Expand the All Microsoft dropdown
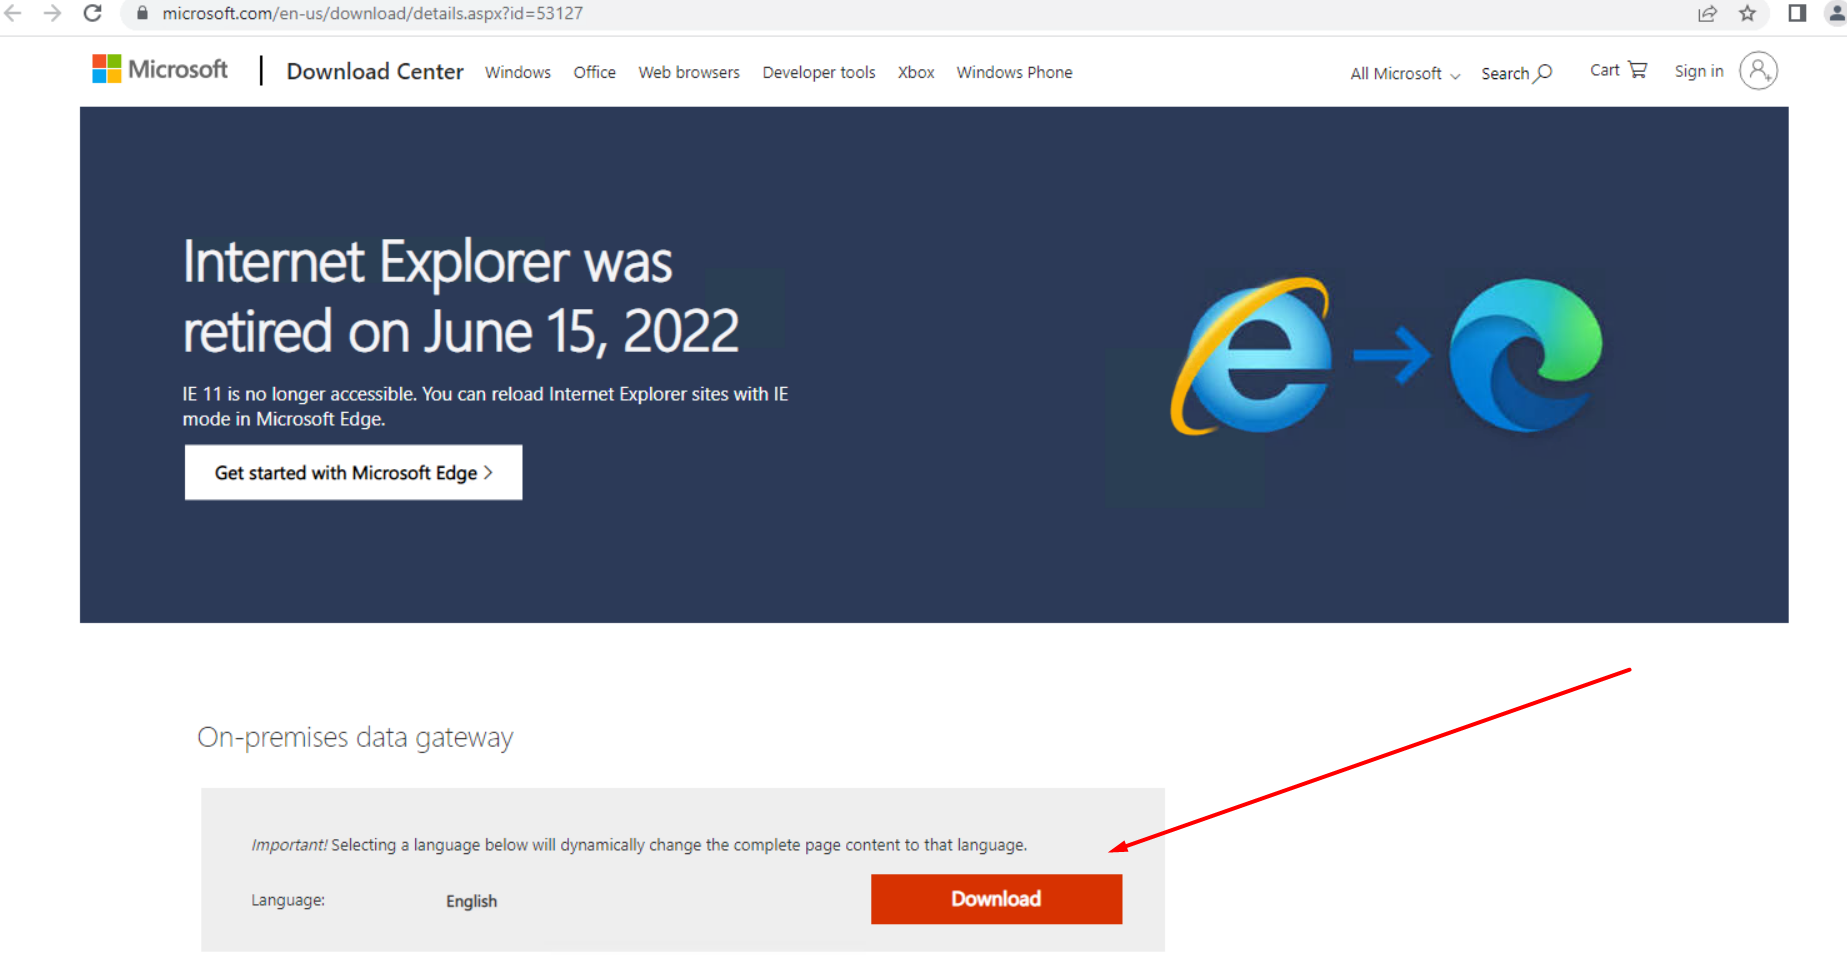Viewport: 1847px width, 968px height. click(x=1405, y=74)
